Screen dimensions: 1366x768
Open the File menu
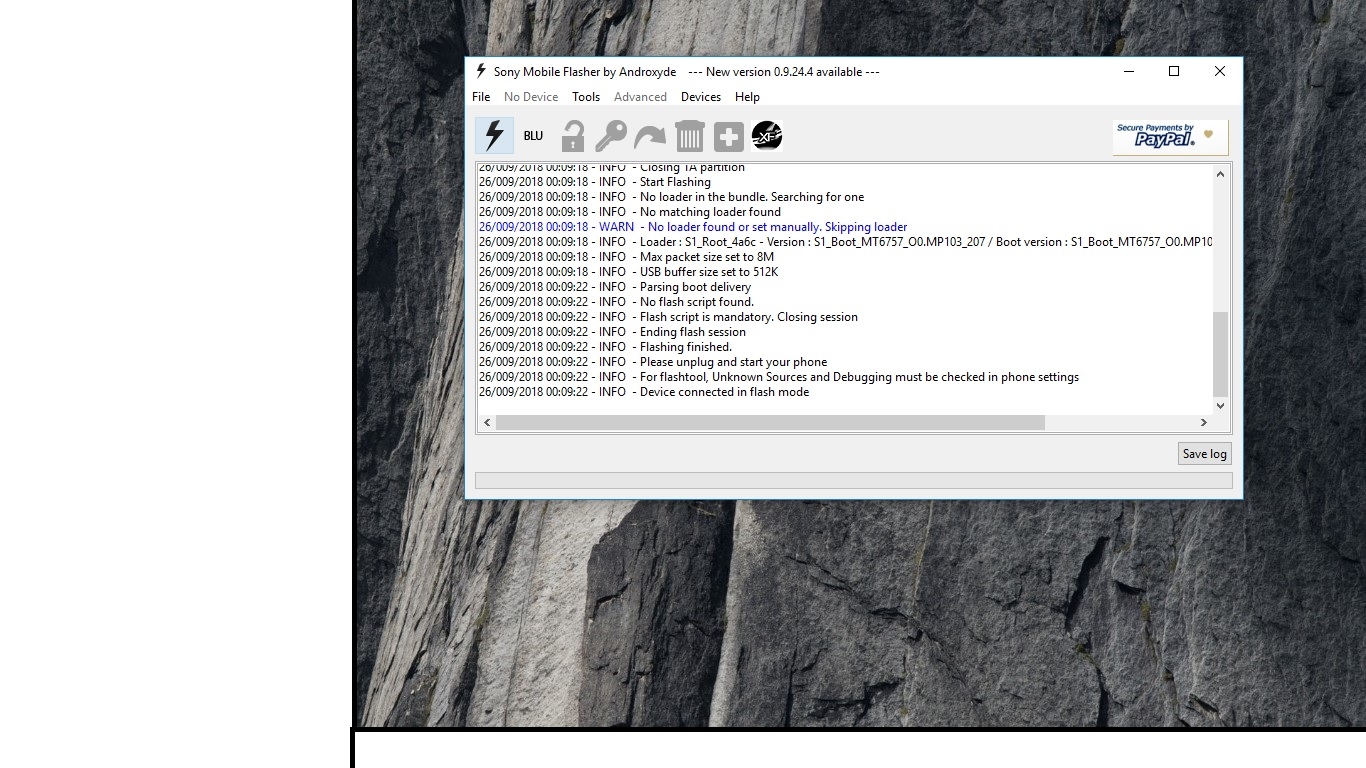(x=481, y=97)
